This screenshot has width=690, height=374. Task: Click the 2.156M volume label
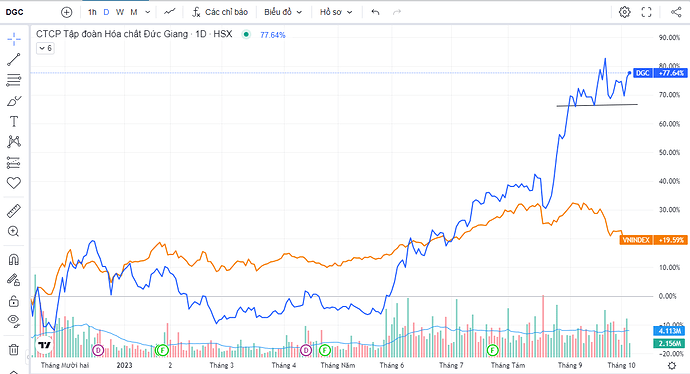coord(669,343)
